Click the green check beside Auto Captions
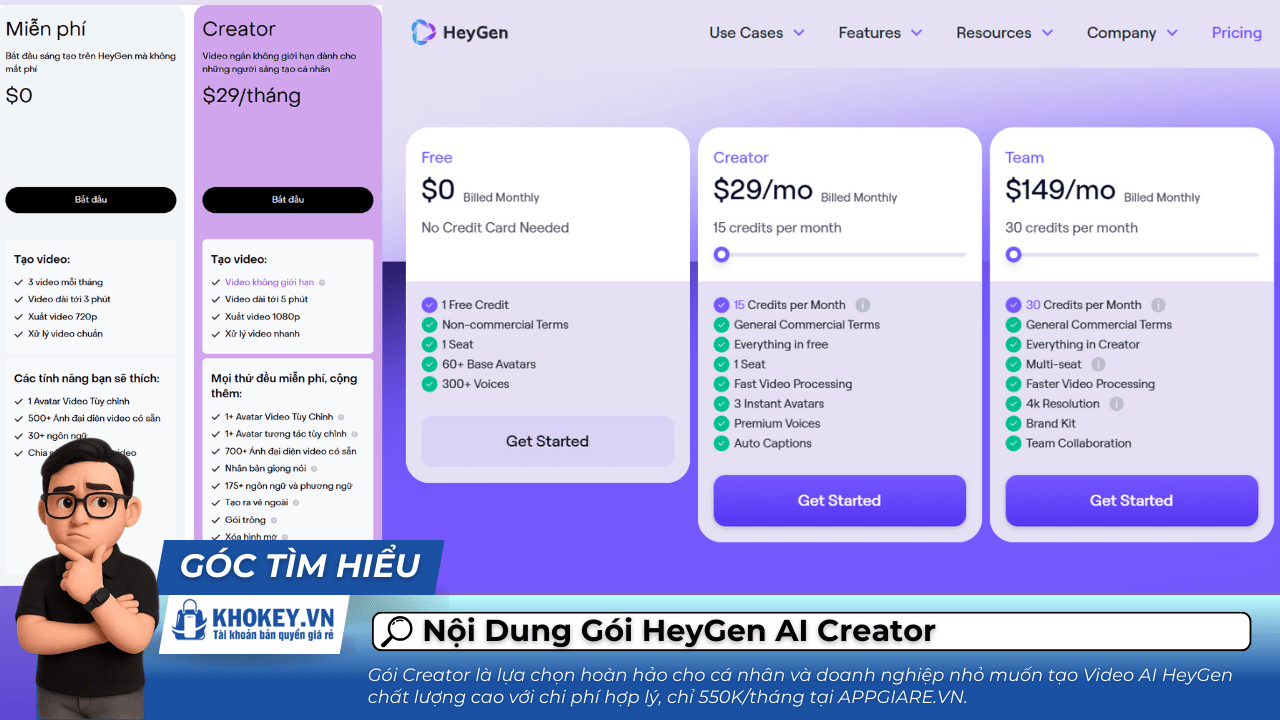1280x720 pixels. [721, 443]
